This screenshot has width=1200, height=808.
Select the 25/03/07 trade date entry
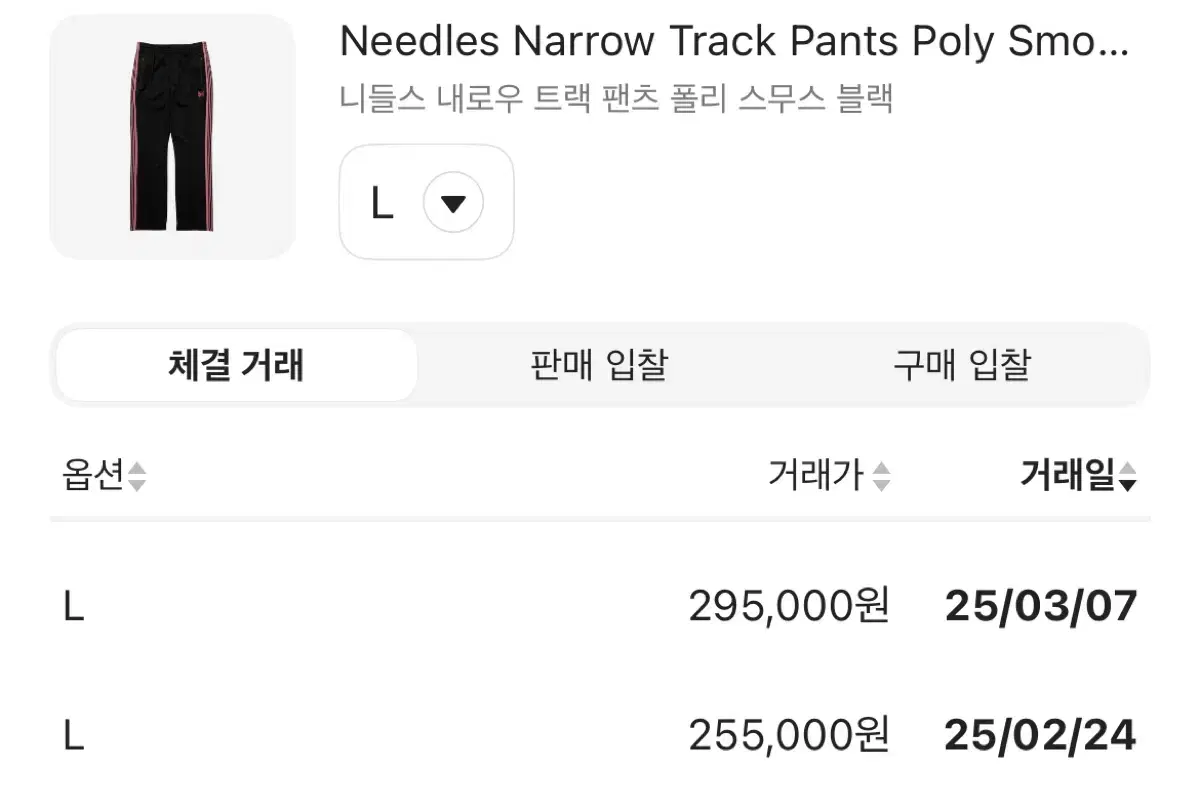(1039, 603)
